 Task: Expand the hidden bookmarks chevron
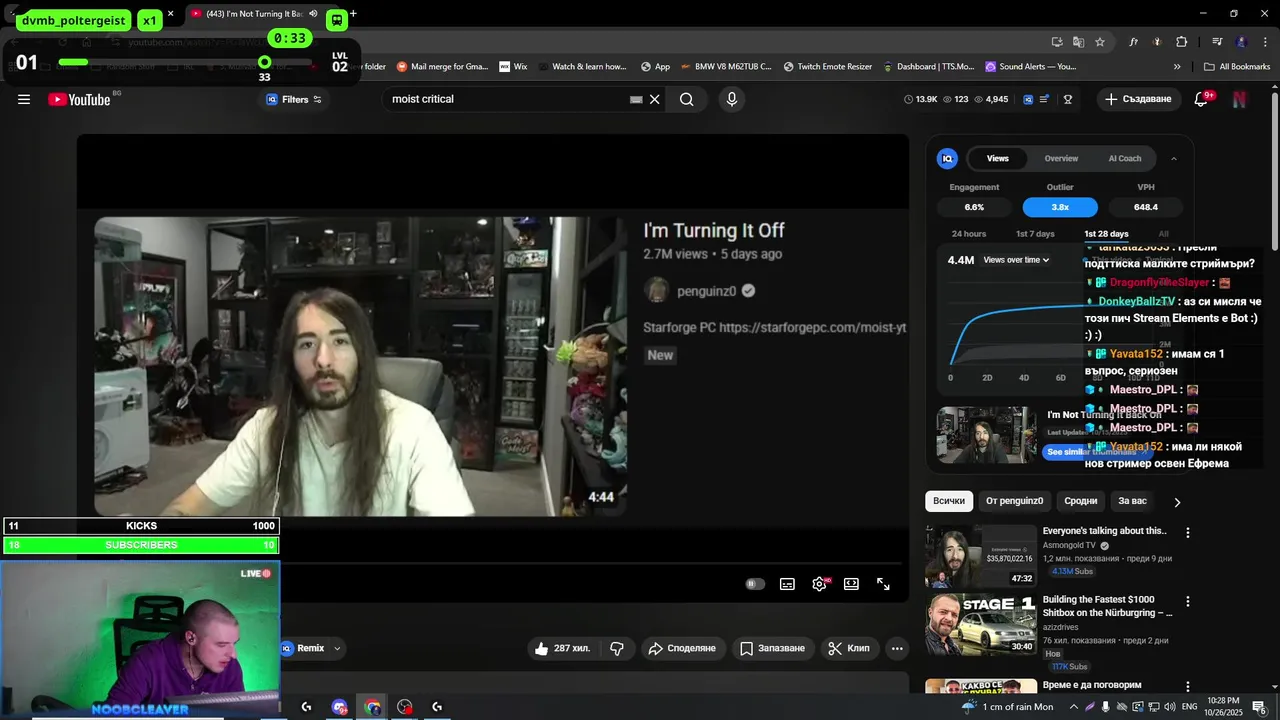click(1177, 67)
